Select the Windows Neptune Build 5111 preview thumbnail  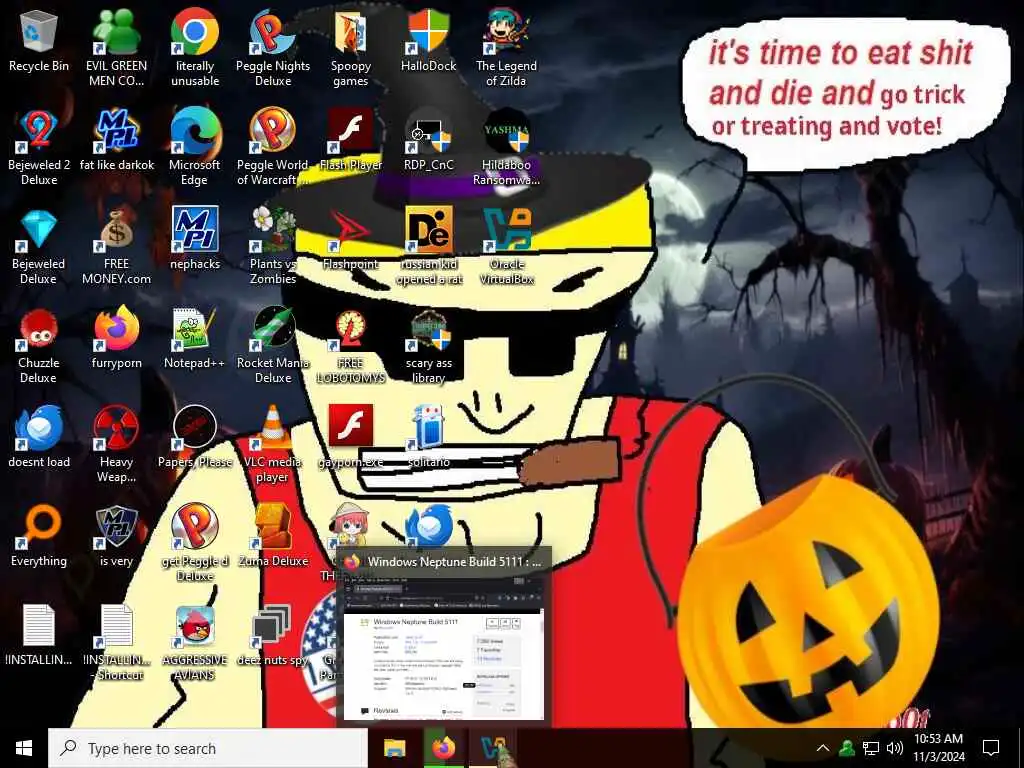443,647
